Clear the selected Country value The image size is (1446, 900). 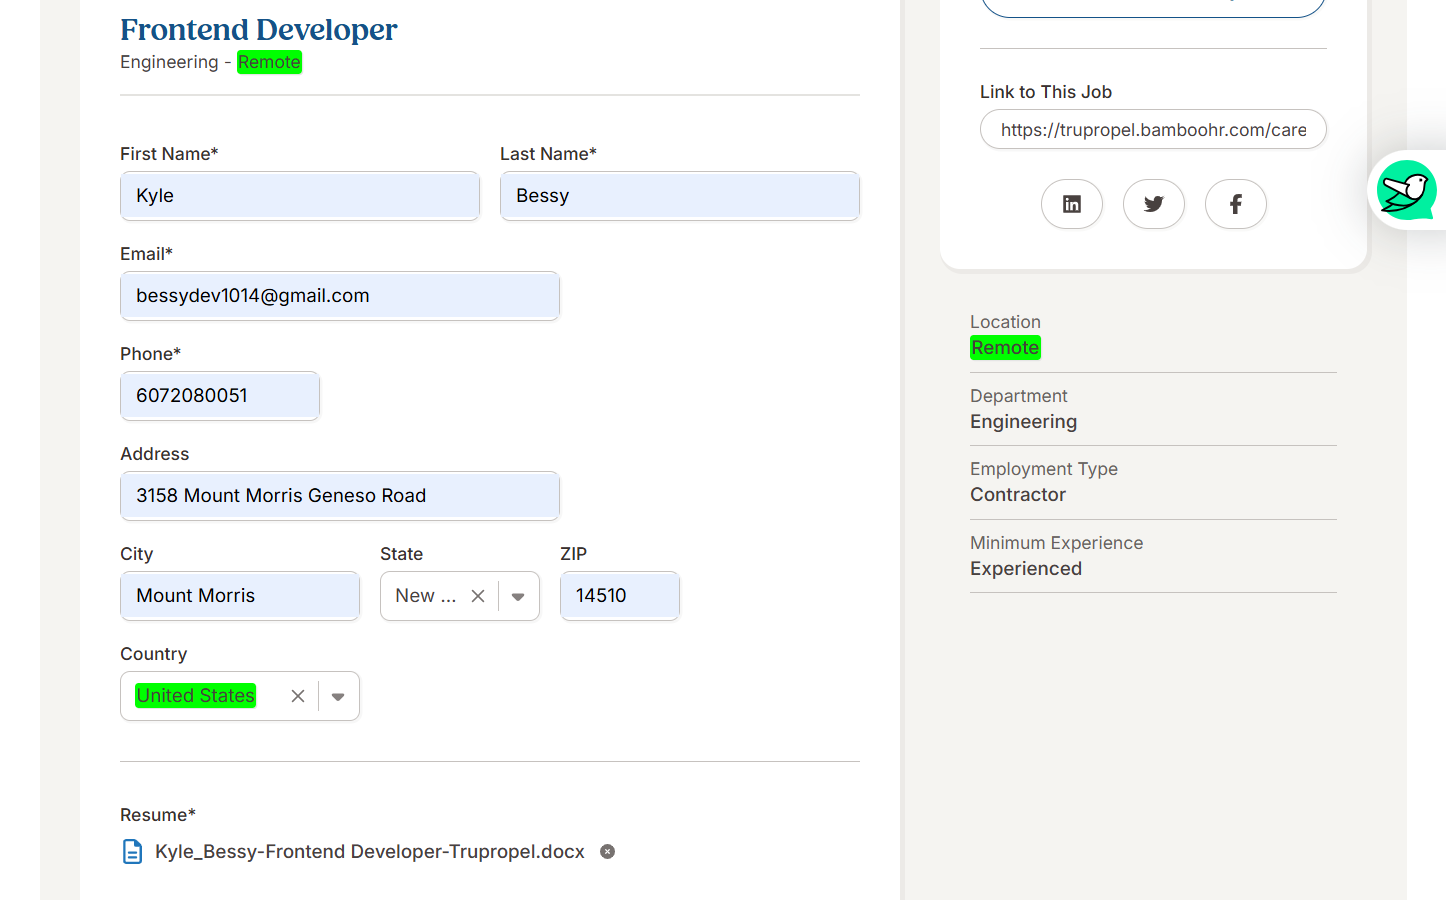(298, 696)
